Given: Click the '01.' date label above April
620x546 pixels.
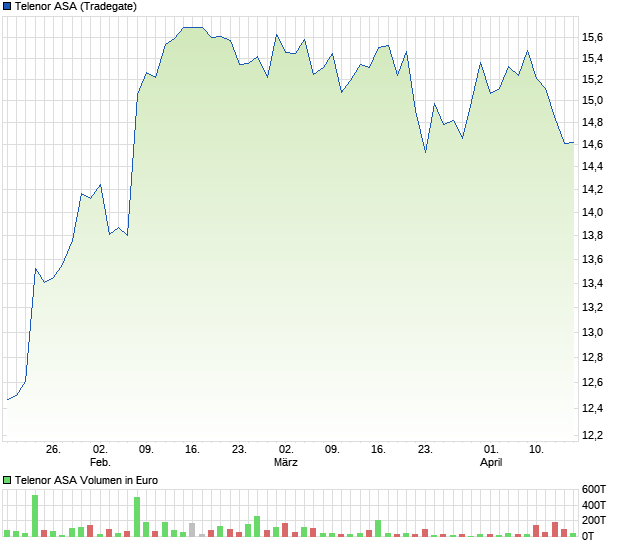Looking at the screenshot, I should [x=491, y=450].
